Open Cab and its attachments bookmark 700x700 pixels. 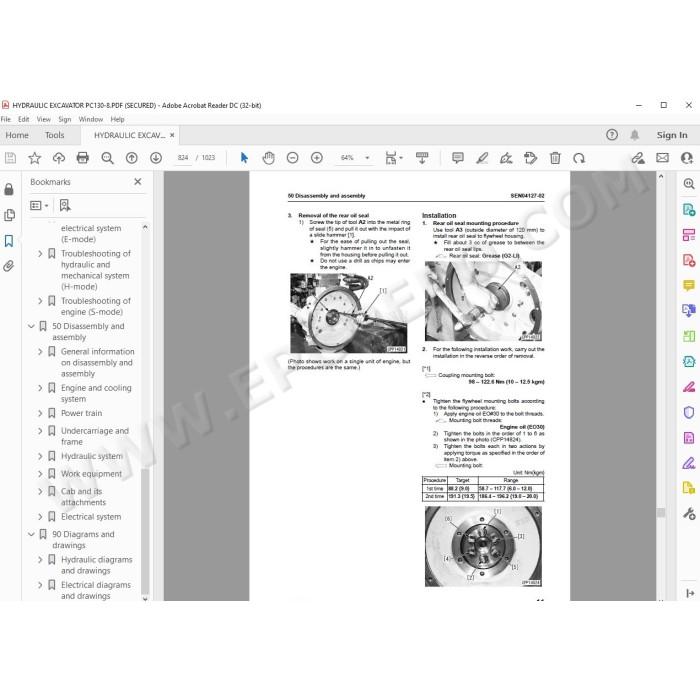click(x=83, y=497)
